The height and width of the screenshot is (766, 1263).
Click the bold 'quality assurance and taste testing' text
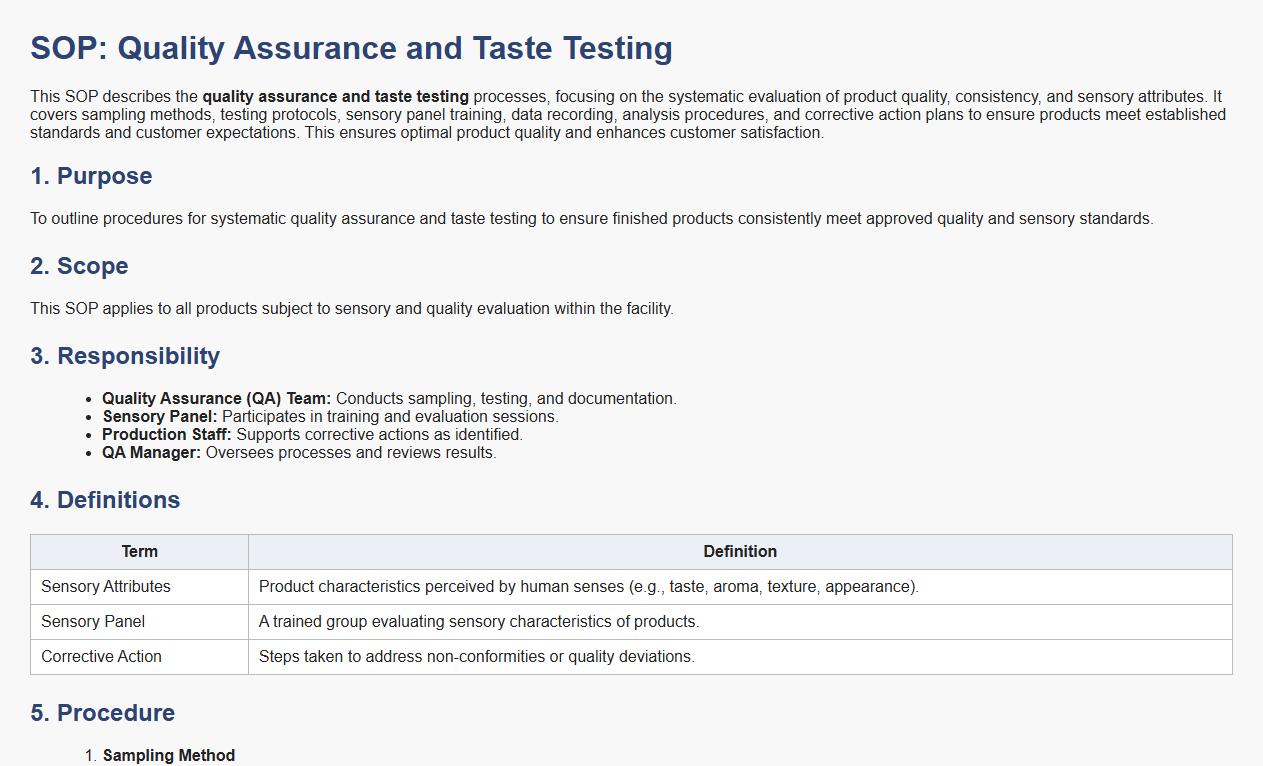click(x=335, y=97)
